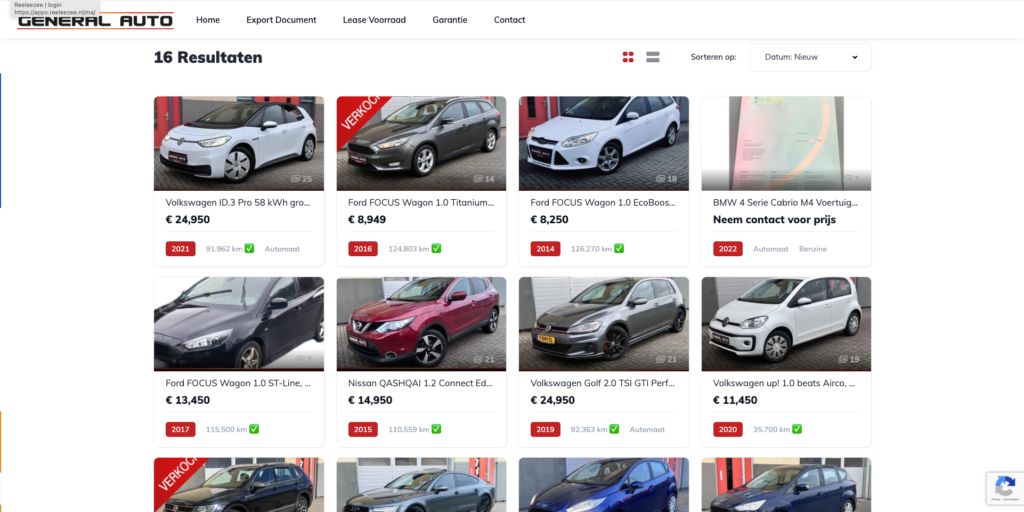This screenshot has width=1024, height=512.
Task: Click green checkmark beside 110.559 km
Action: (x=437, y=429)
